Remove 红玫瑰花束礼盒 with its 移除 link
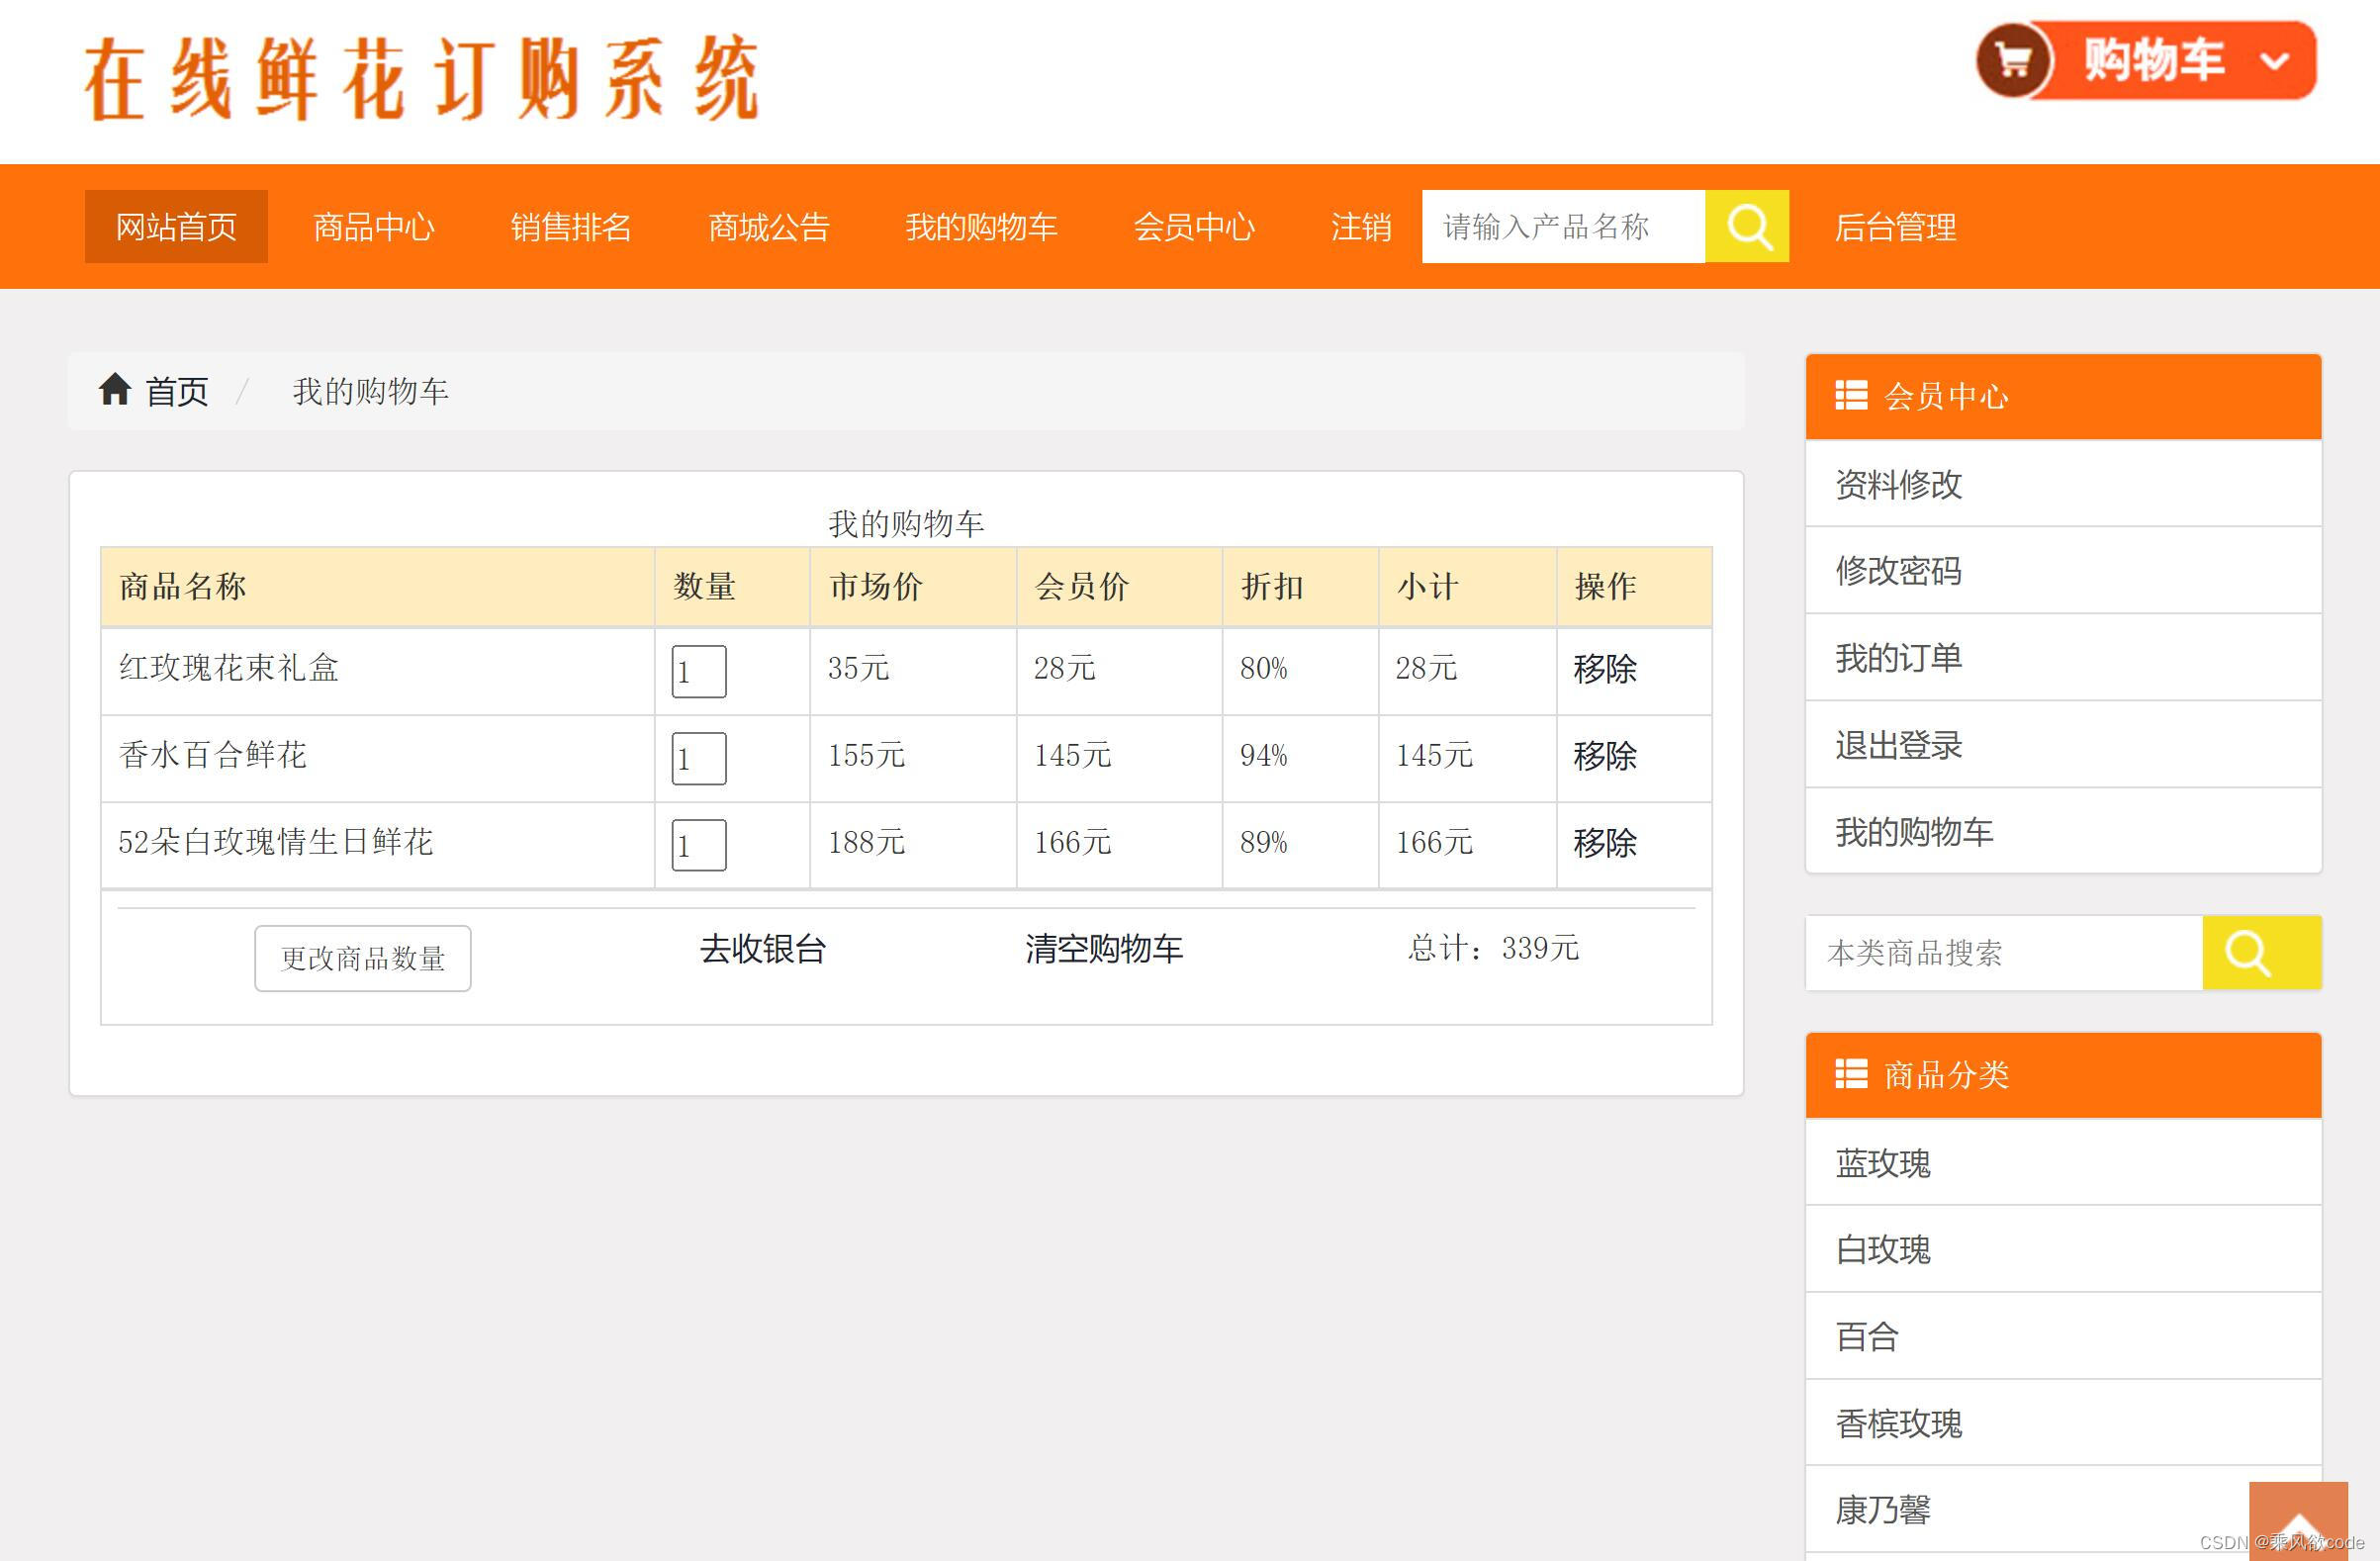 click(x=1604, y=668)
